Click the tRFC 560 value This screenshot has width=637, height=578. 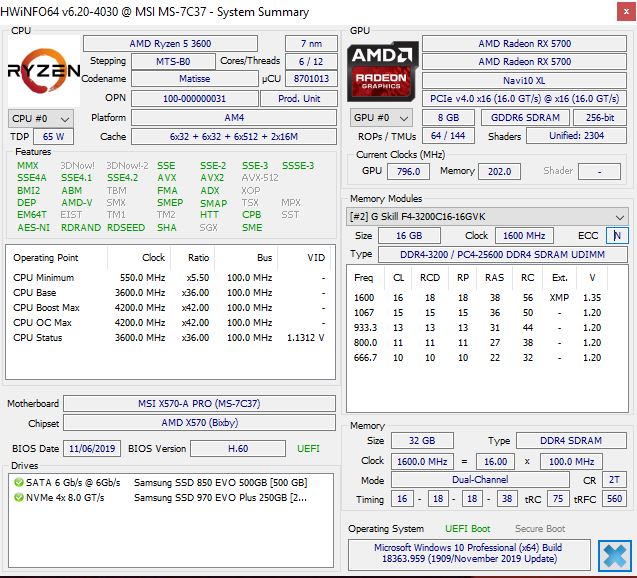(x=614, y=499)
